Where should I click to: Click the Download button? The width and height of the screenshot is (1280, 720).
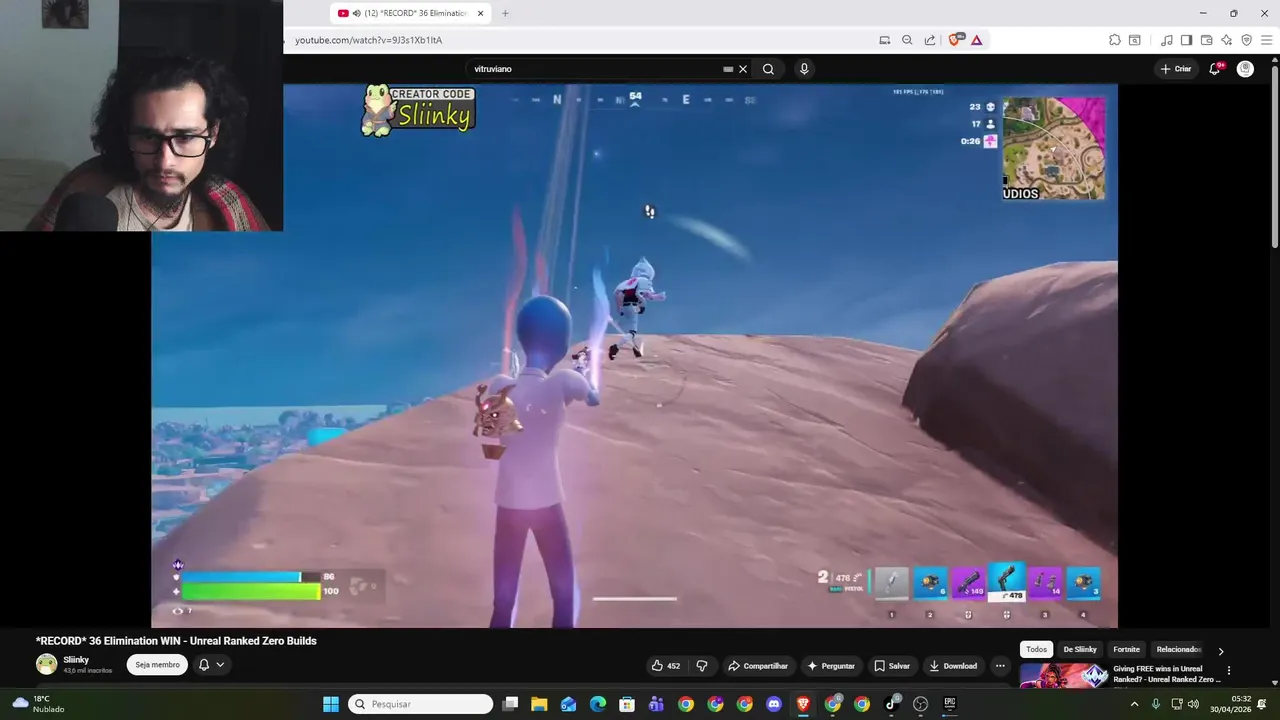pos(953,666)
